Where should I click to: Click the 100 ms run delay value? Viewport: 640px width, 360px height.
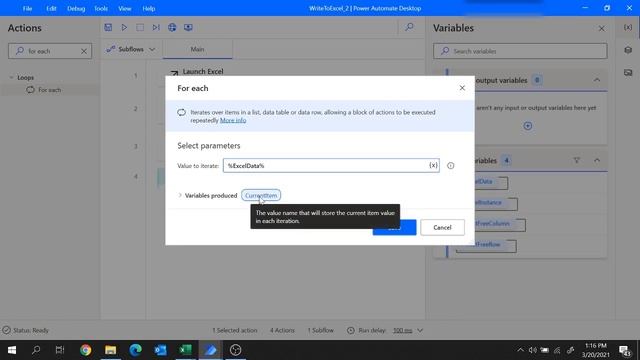point(402,330)
